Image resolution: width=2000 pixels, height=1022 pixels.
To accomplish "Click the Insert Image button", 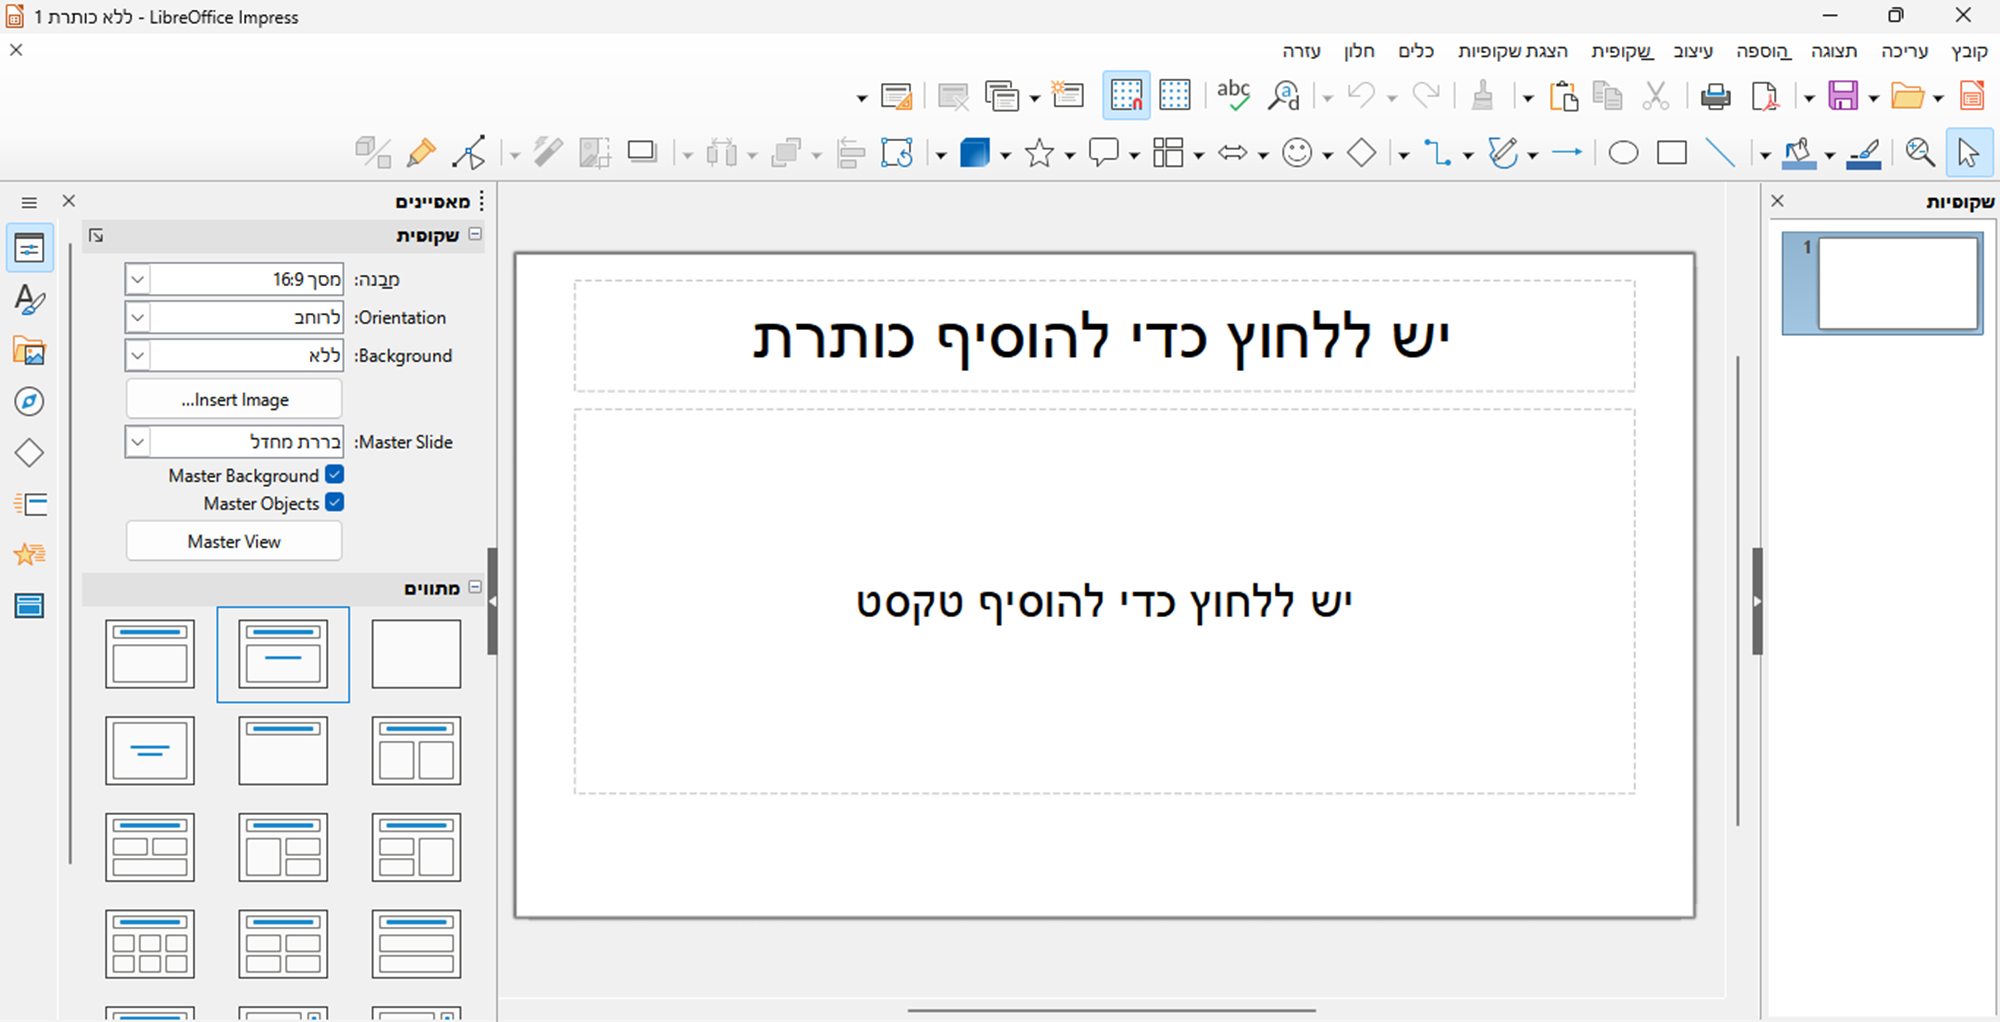I will (x=234, y=399).
